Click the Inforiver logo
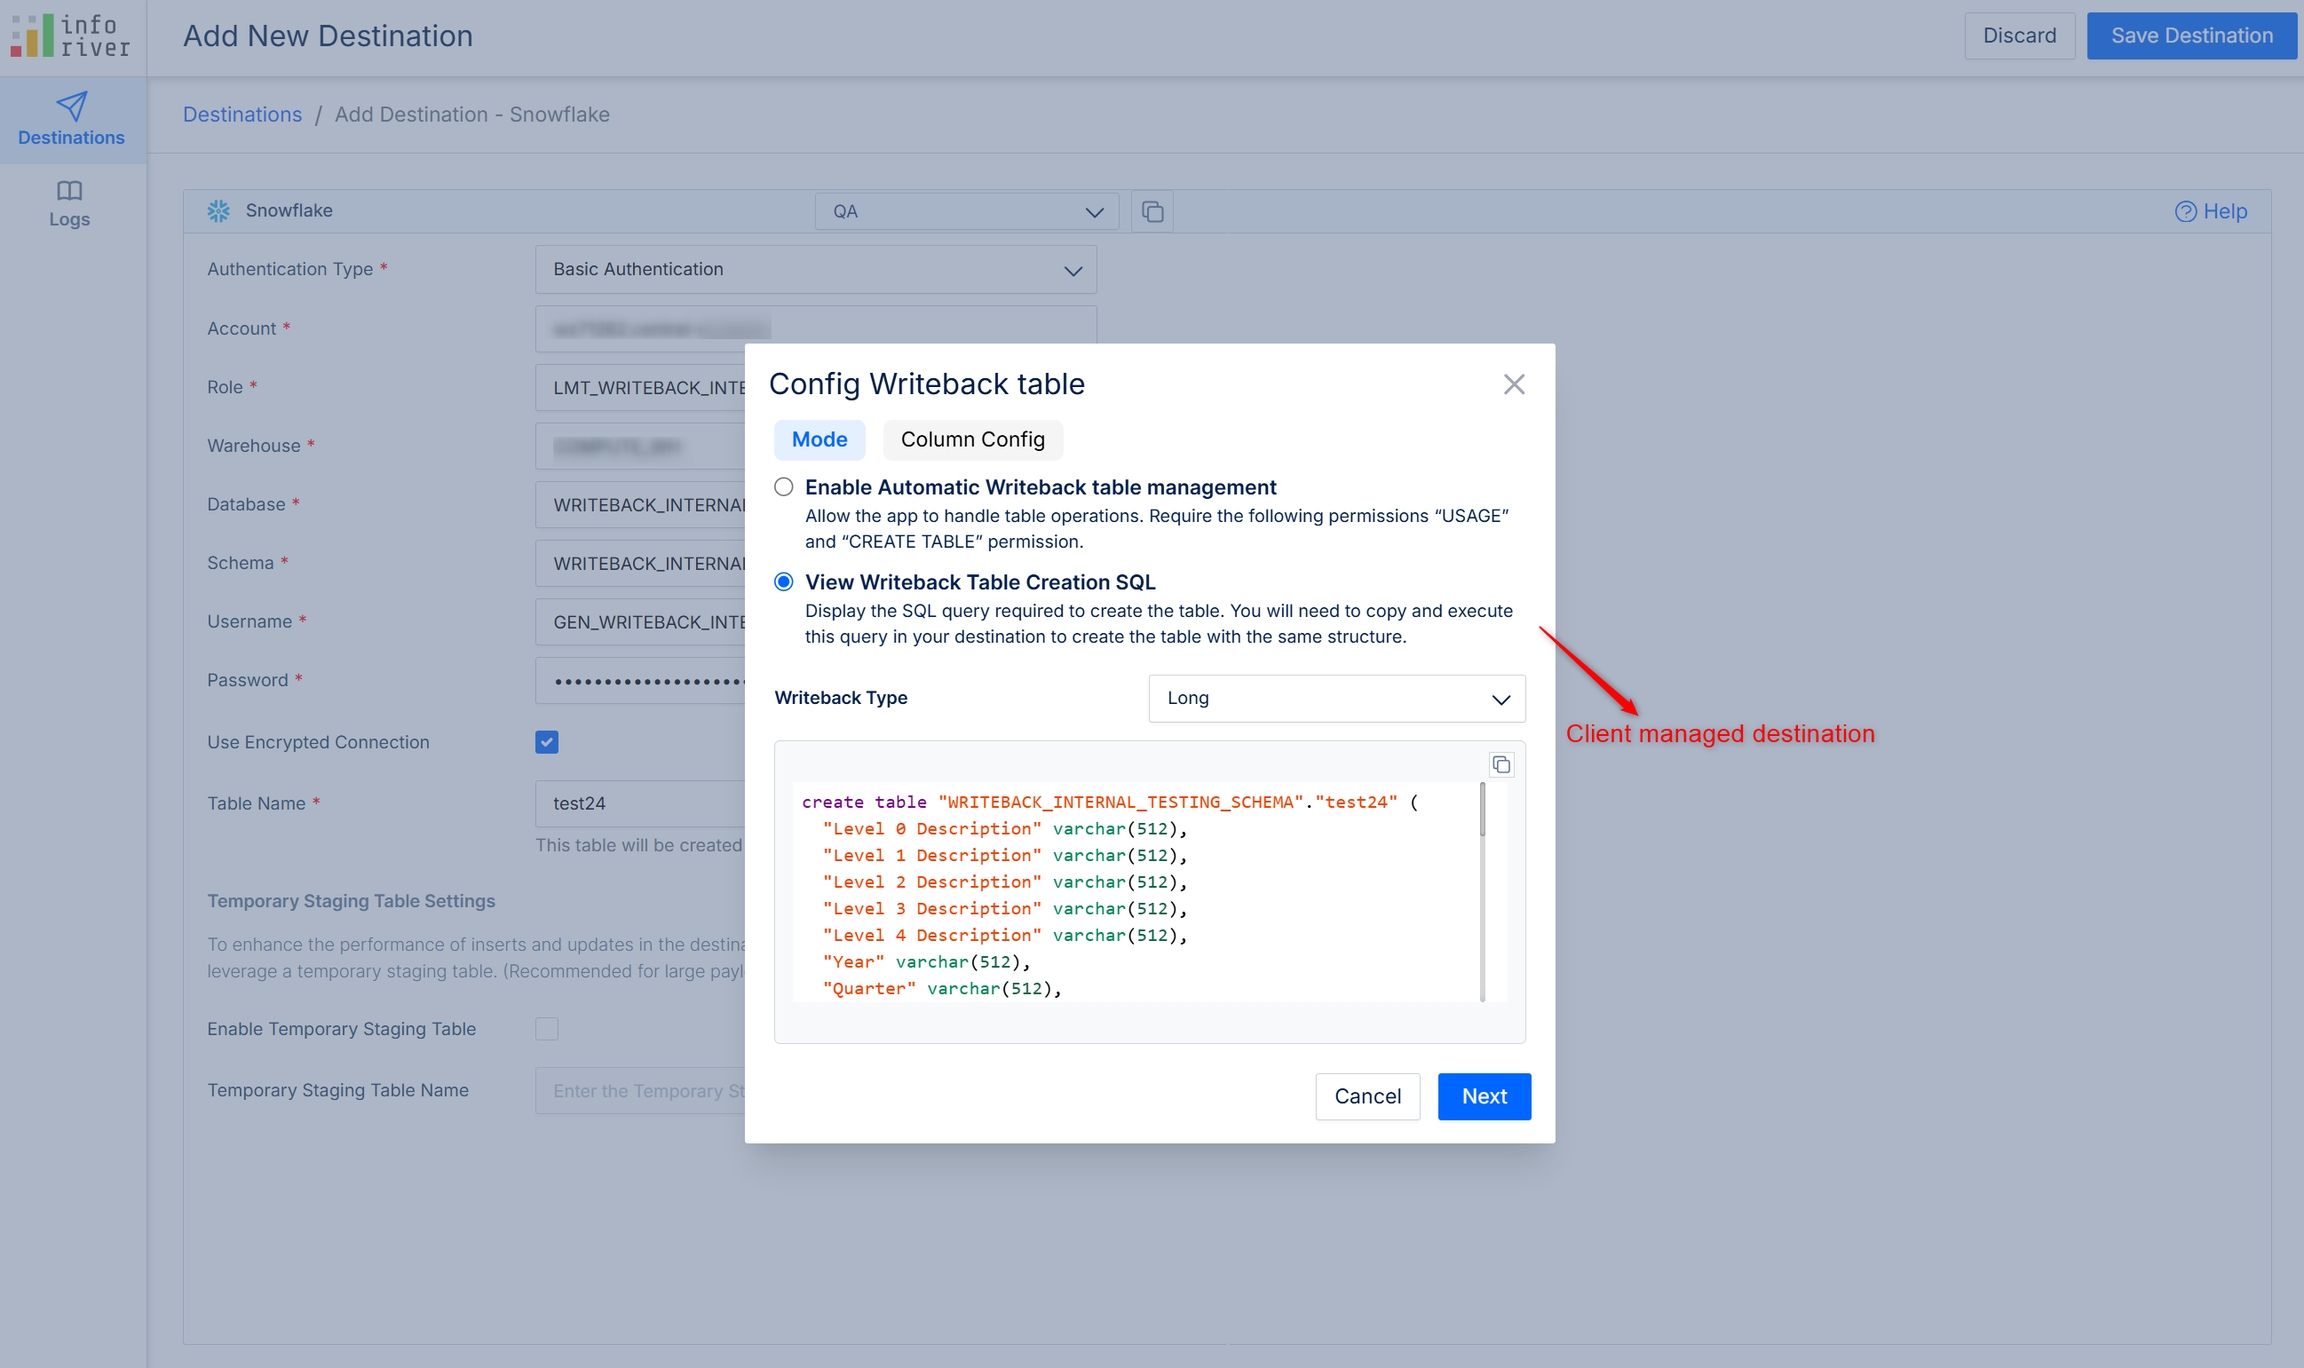Viewport: 2304px width, 1368px height. click(70, 36)
